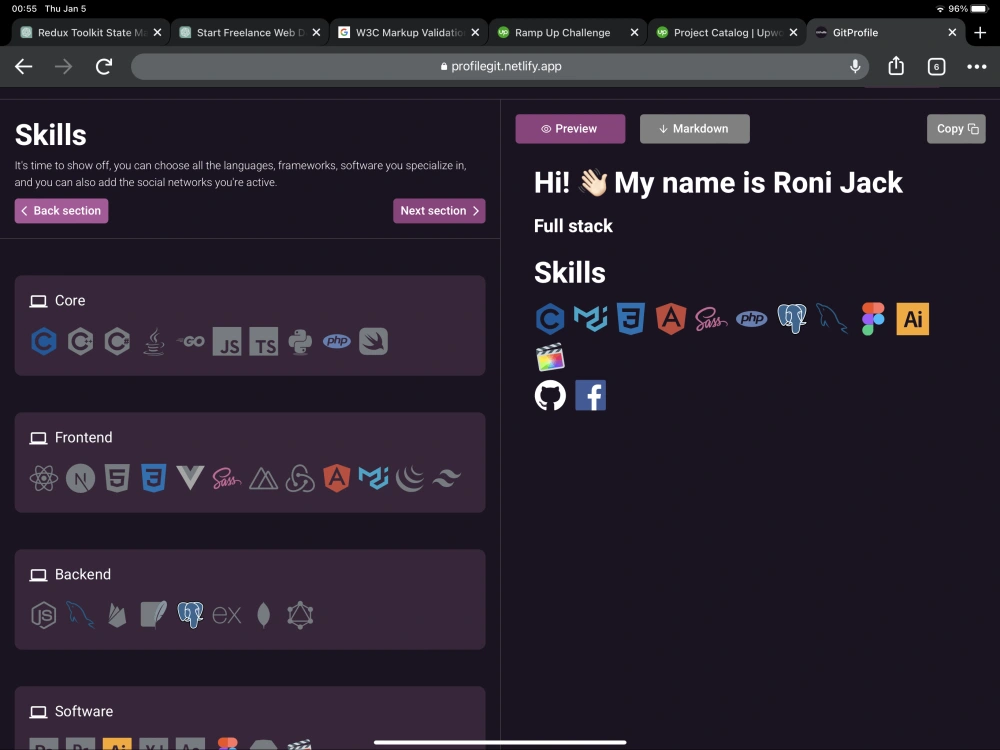Copy the generated profile
Image resolution: width=1000 pixels, height=750 pixels.
[x=956, y=129]
